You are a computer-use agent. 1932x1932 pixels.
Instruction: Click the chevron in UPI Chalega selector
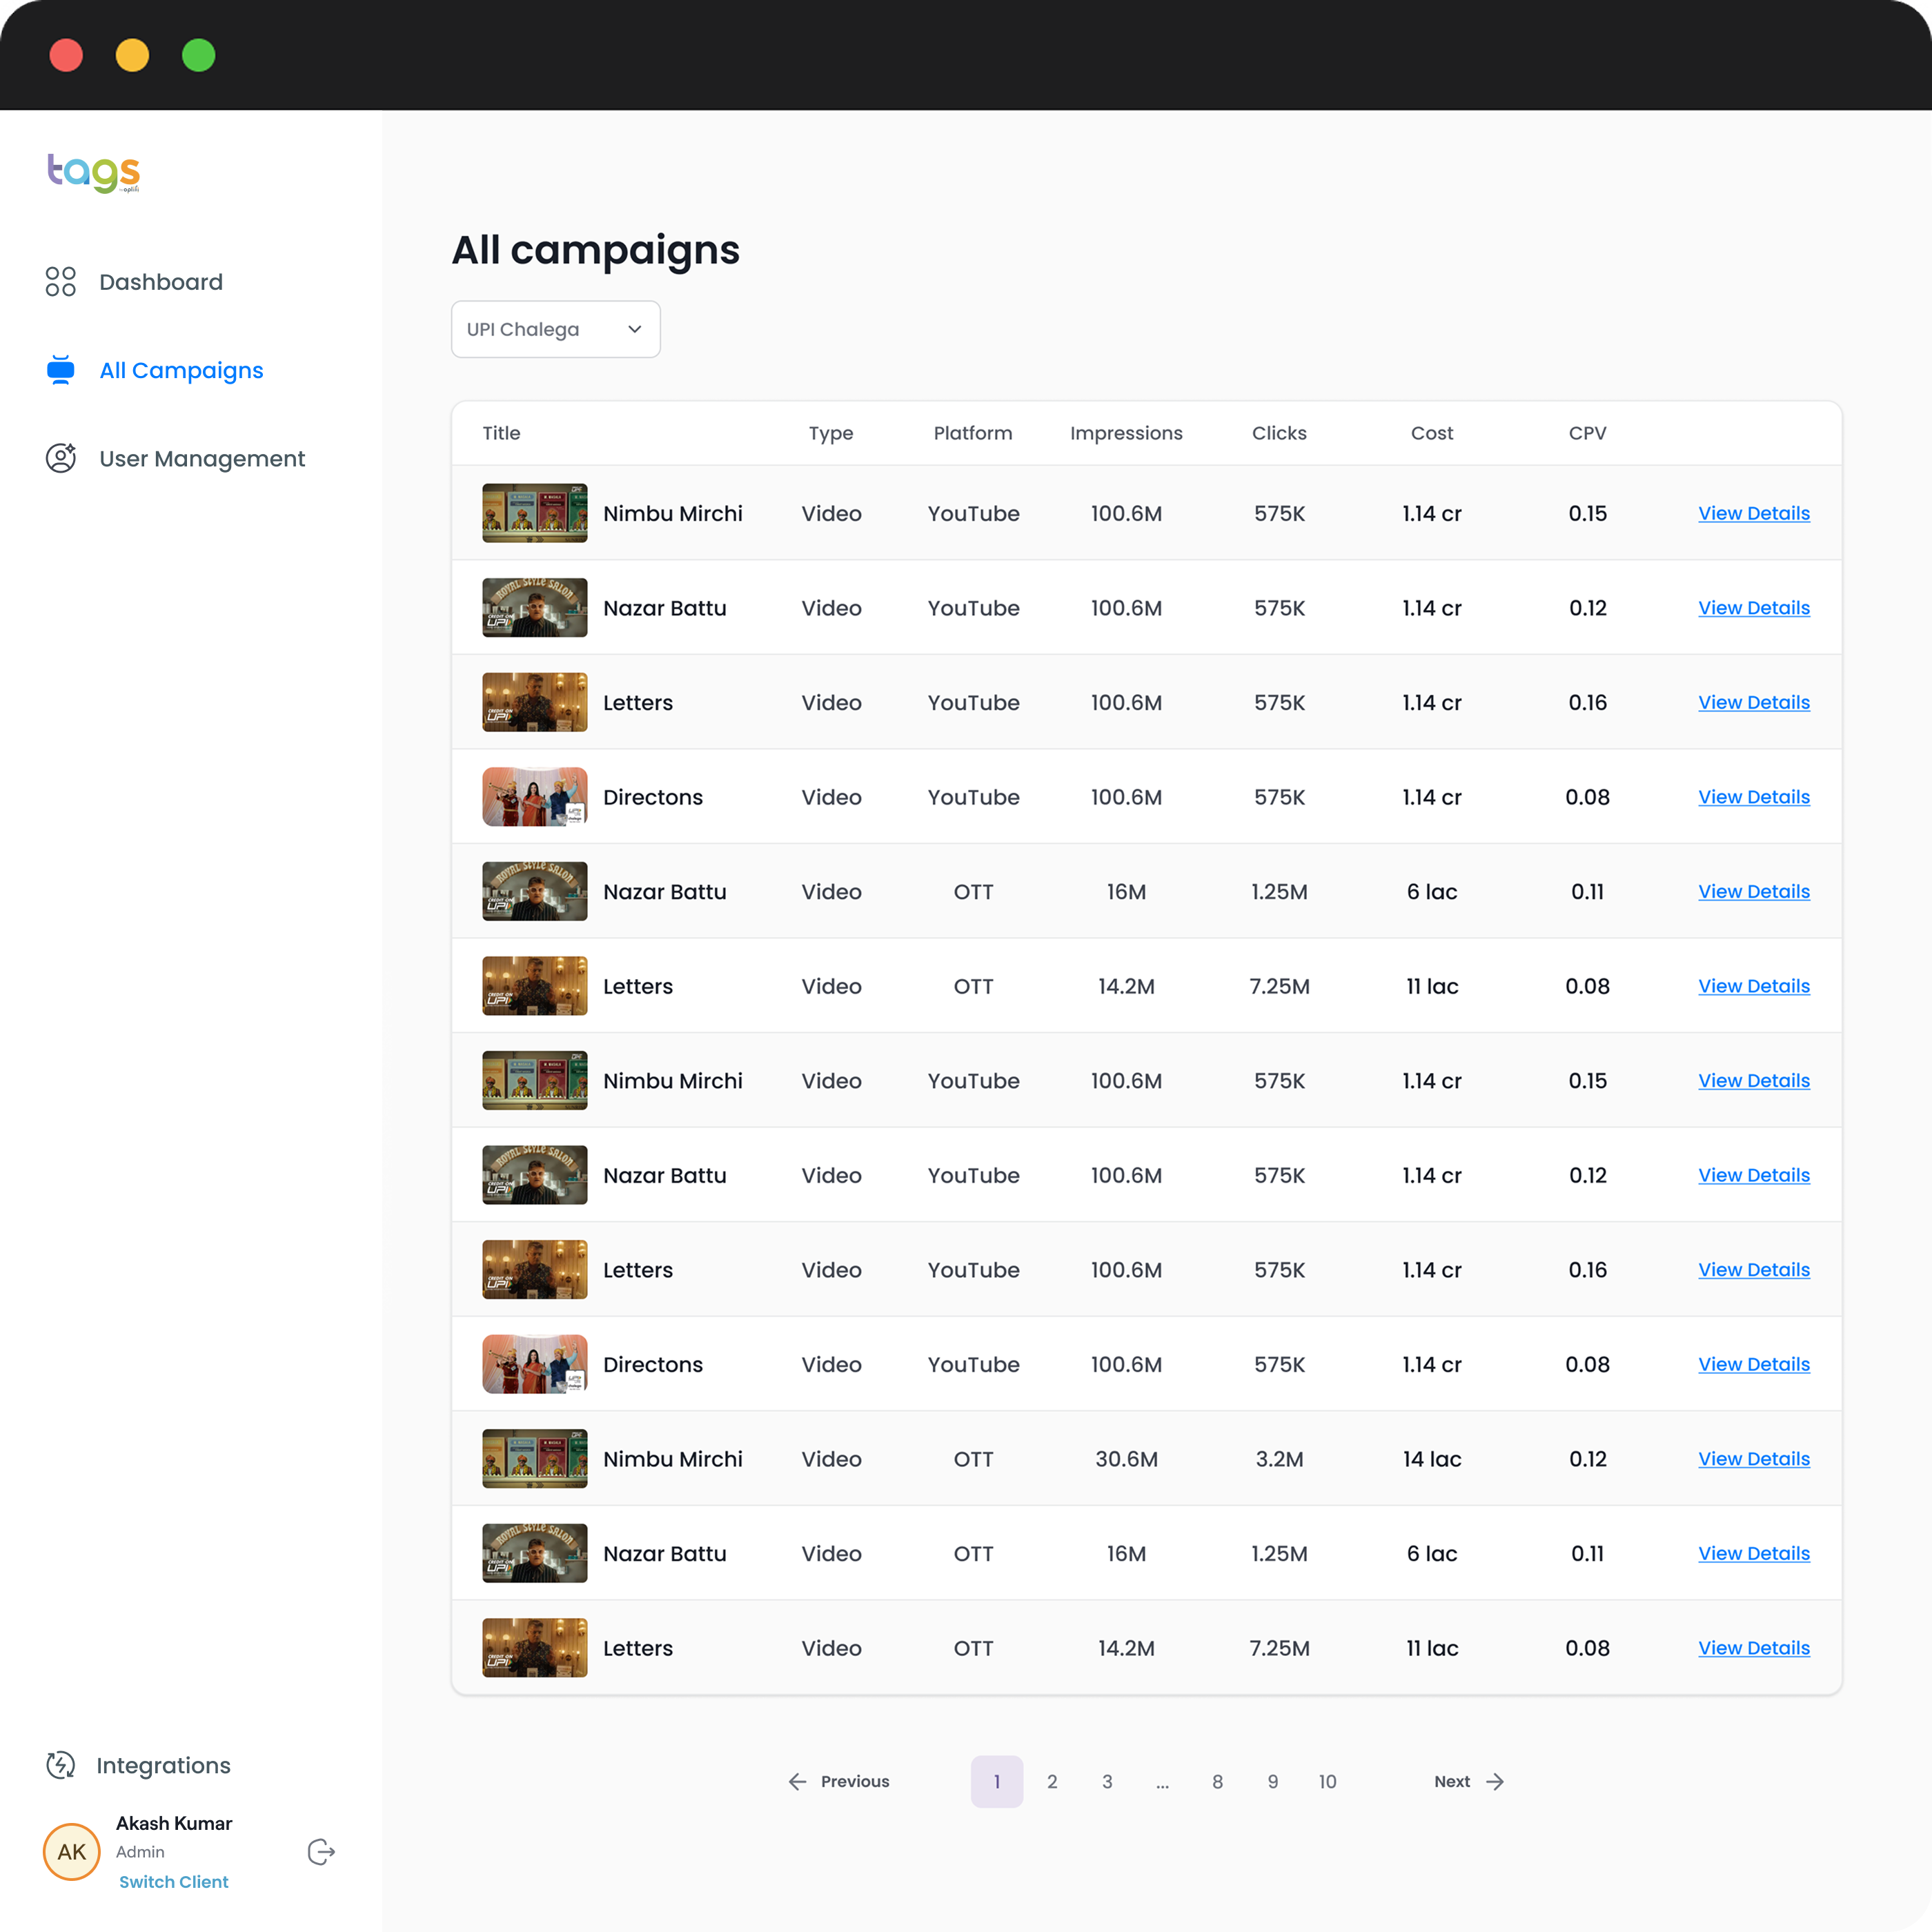pyautogui.click(x=634, y=329)
